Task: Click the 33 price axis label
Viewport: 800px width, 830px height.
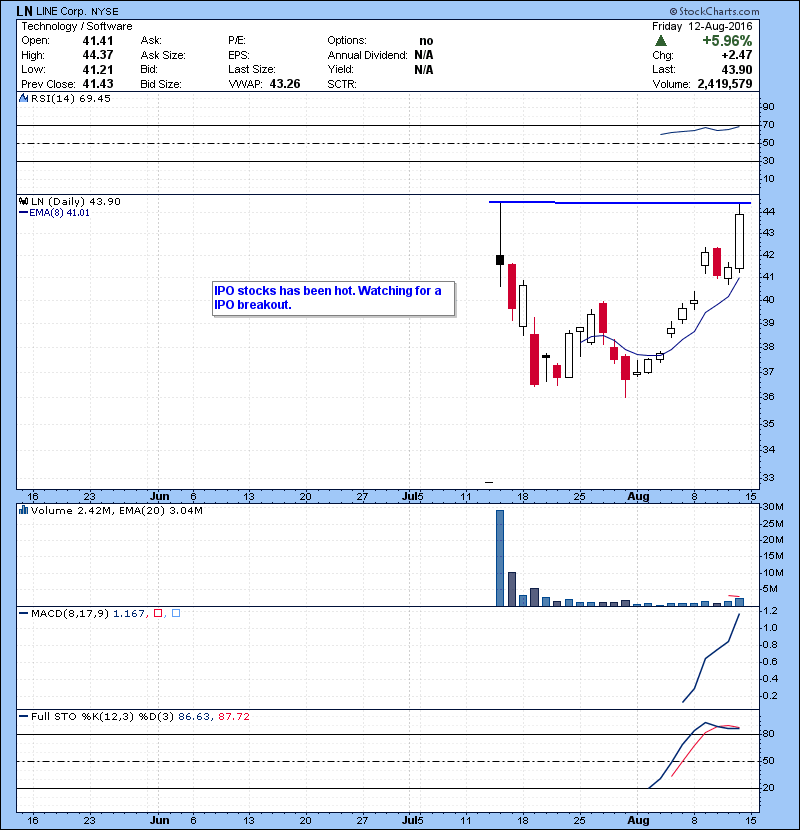Action: (x=769, y=478)
